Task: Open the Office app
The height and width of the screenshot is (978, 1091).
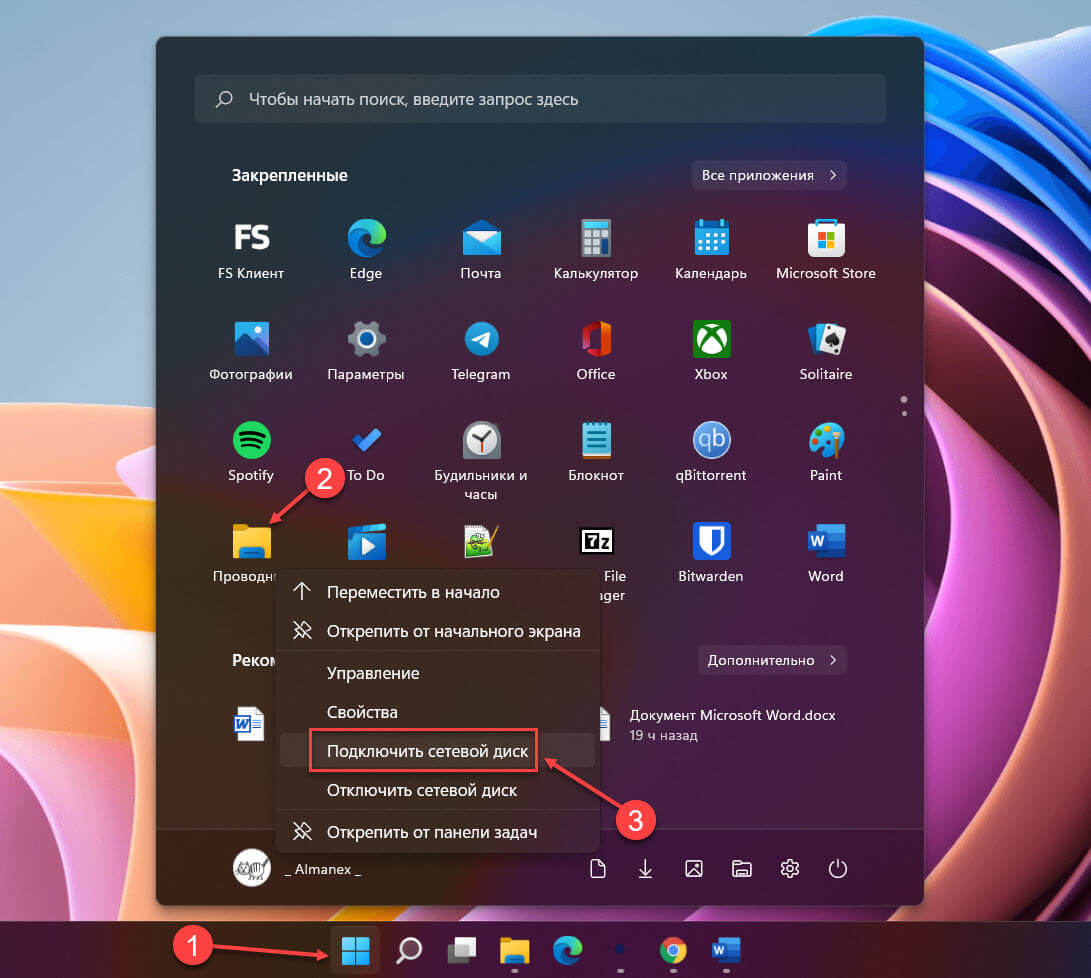Action: coord(596,351)
